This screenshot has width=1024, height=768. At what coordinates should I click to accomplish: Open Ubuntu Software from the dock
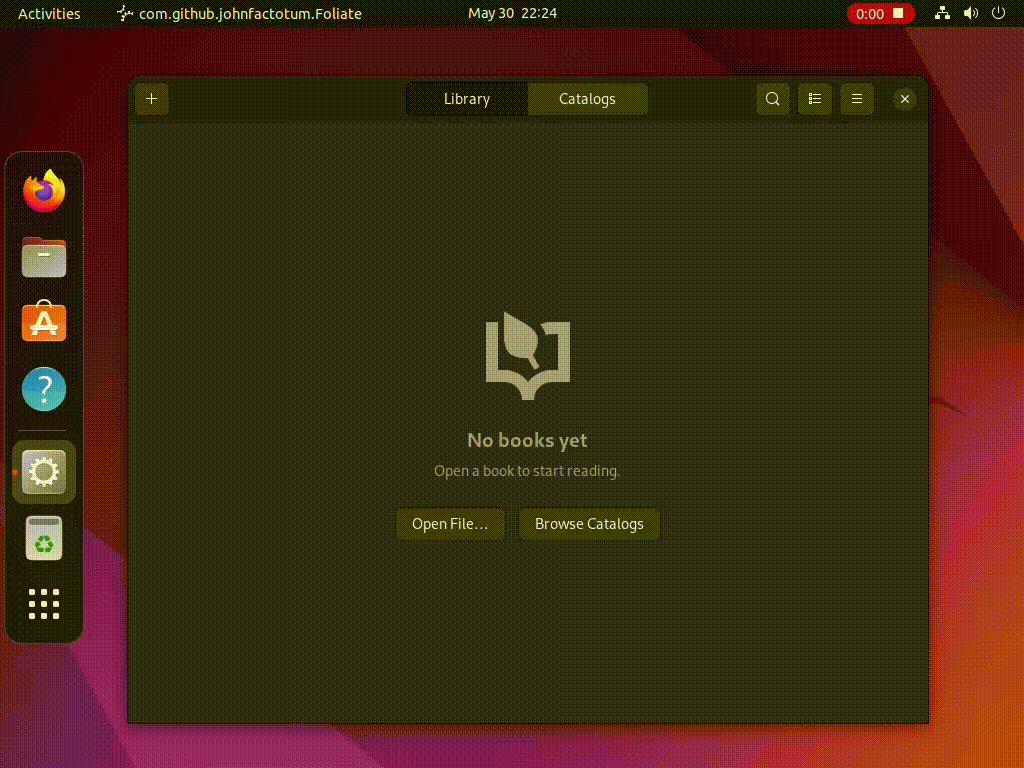pos(44,323)
